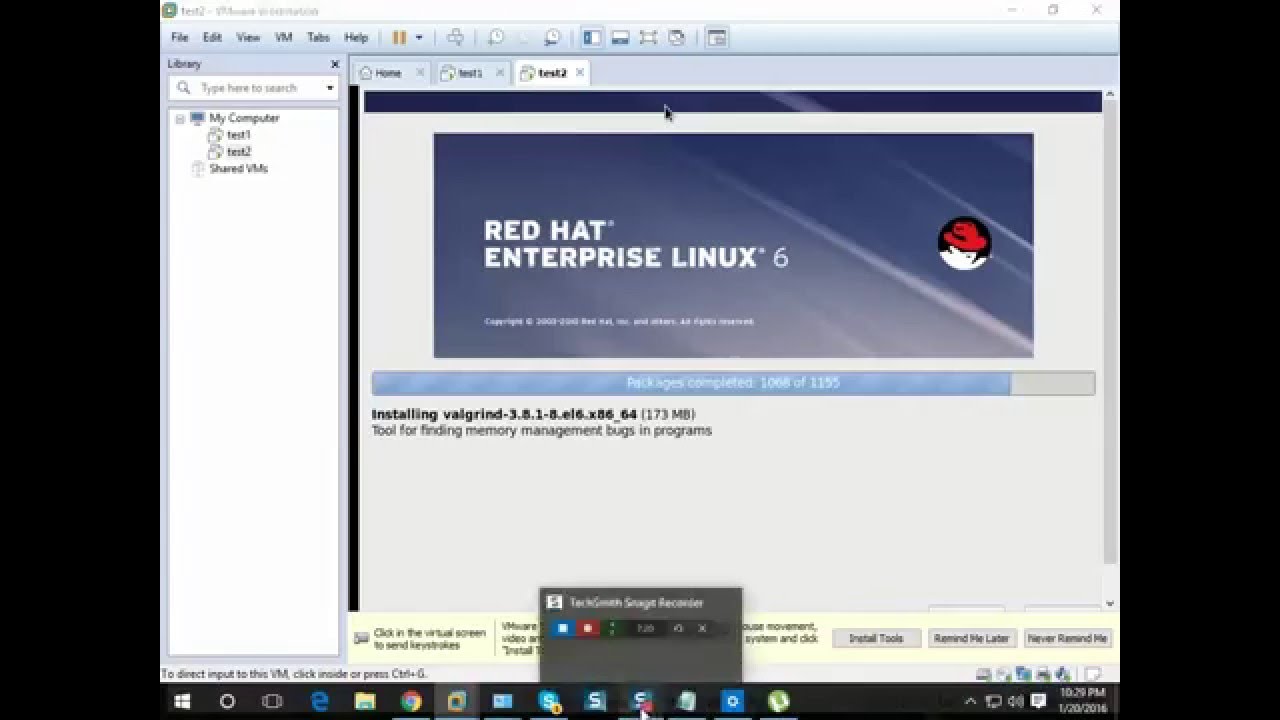Close the Snagit Recorder control bar

click(x=702, y=628)
